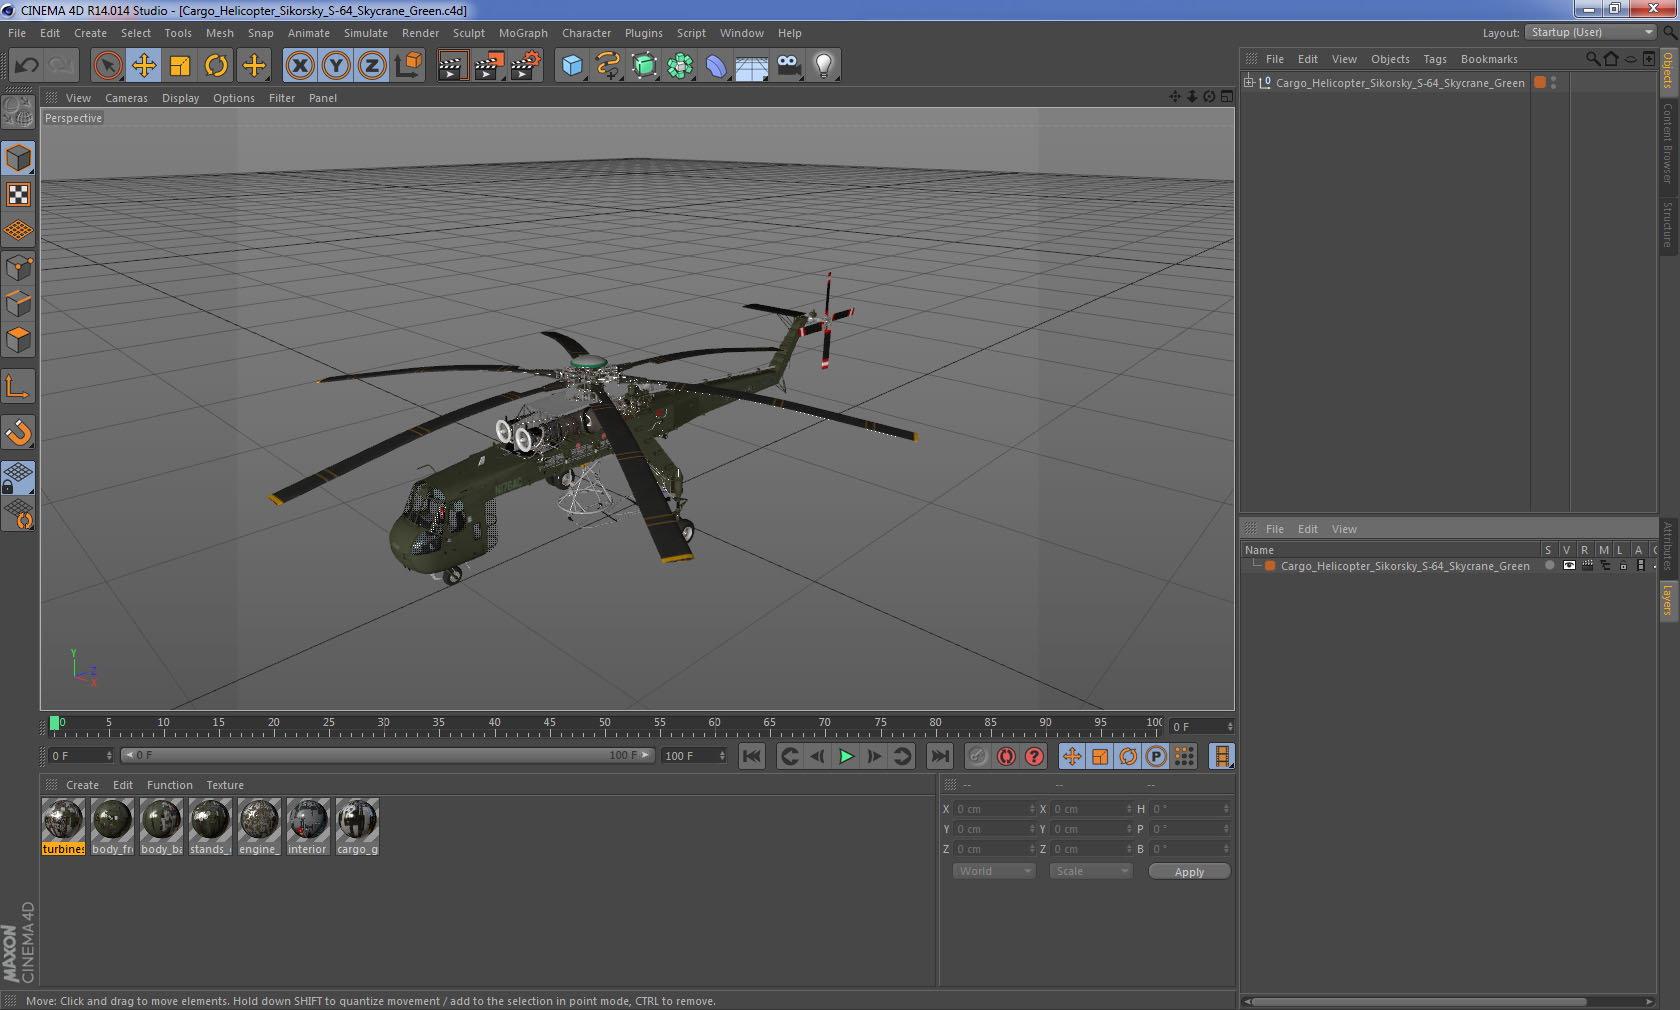Enable the Axis mode icon

pos(19,387)
